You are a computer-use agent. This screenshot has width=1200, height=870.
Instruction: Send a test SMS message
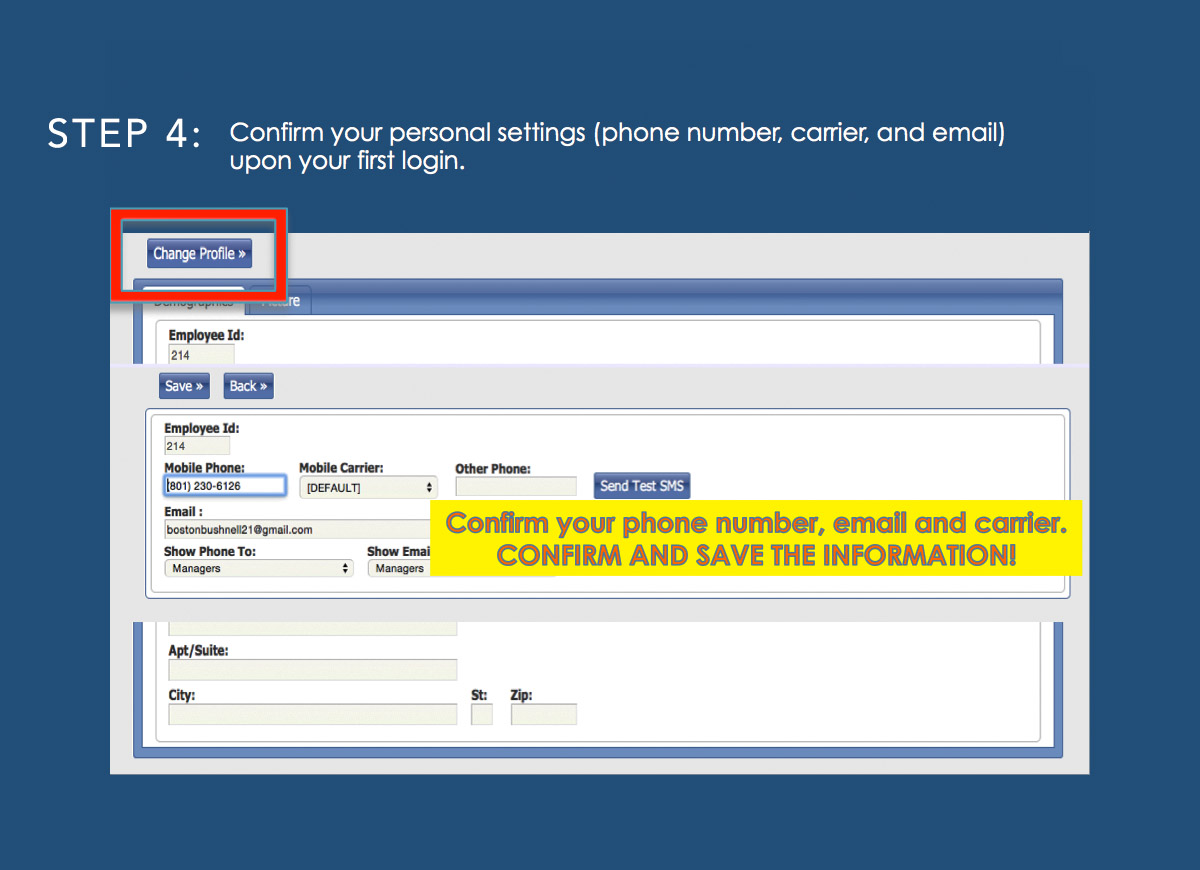pyautogui.click(x=641, y=486)
